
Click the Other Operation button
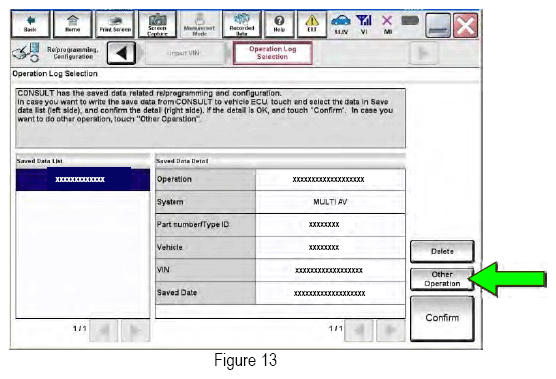[442, 279]
